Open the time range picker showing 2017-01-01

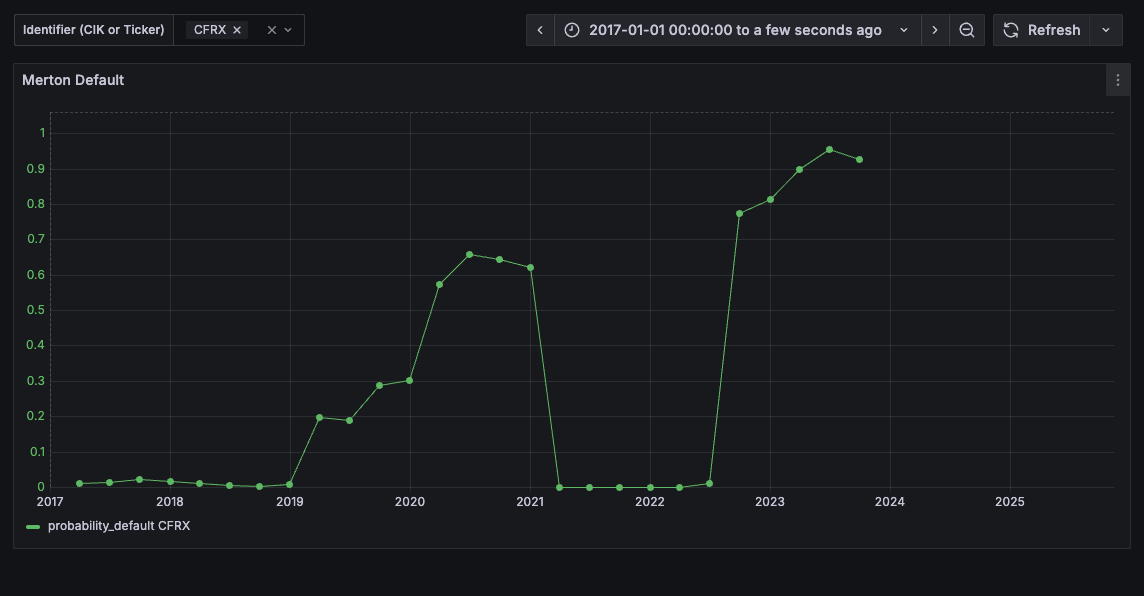735,30
